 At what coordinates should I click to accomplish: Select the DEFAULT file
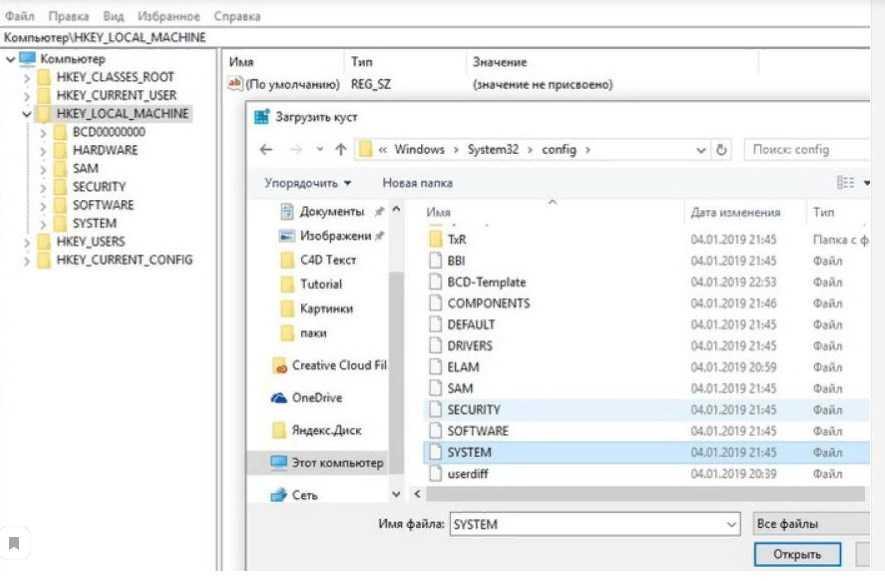471,325
